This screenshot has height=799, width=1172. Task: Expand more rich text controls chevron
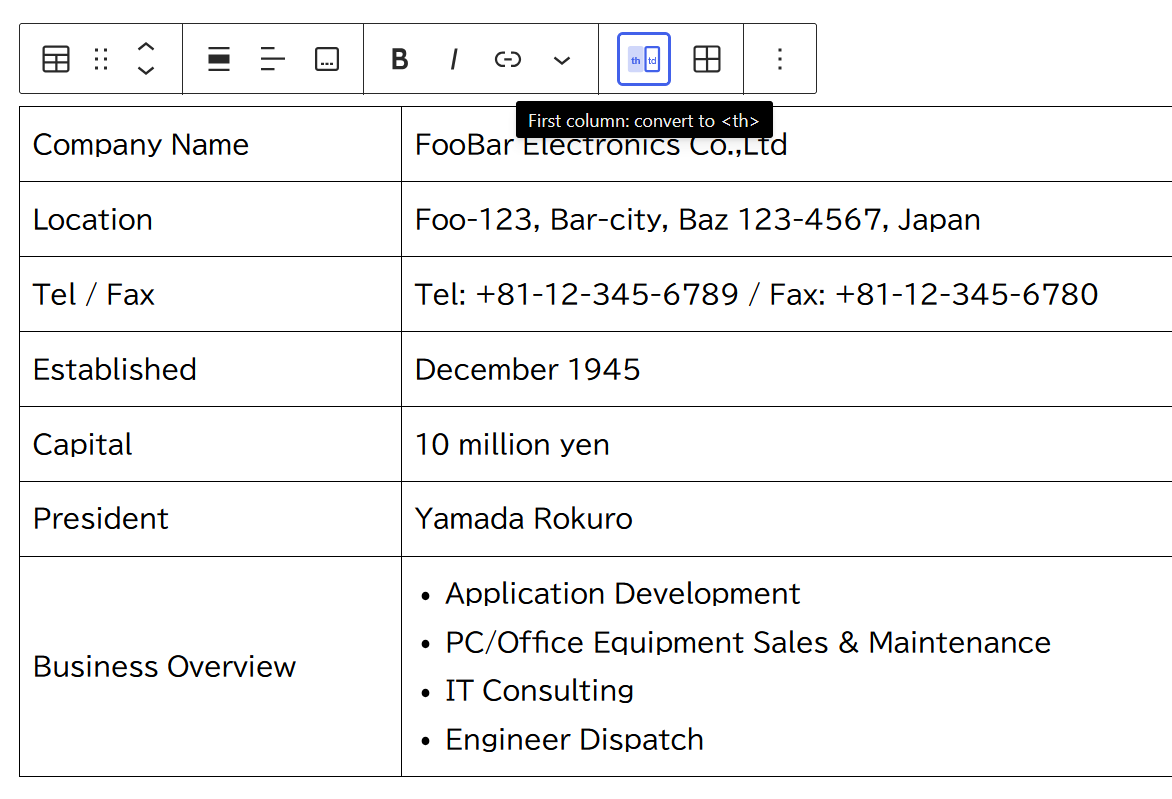562,60
